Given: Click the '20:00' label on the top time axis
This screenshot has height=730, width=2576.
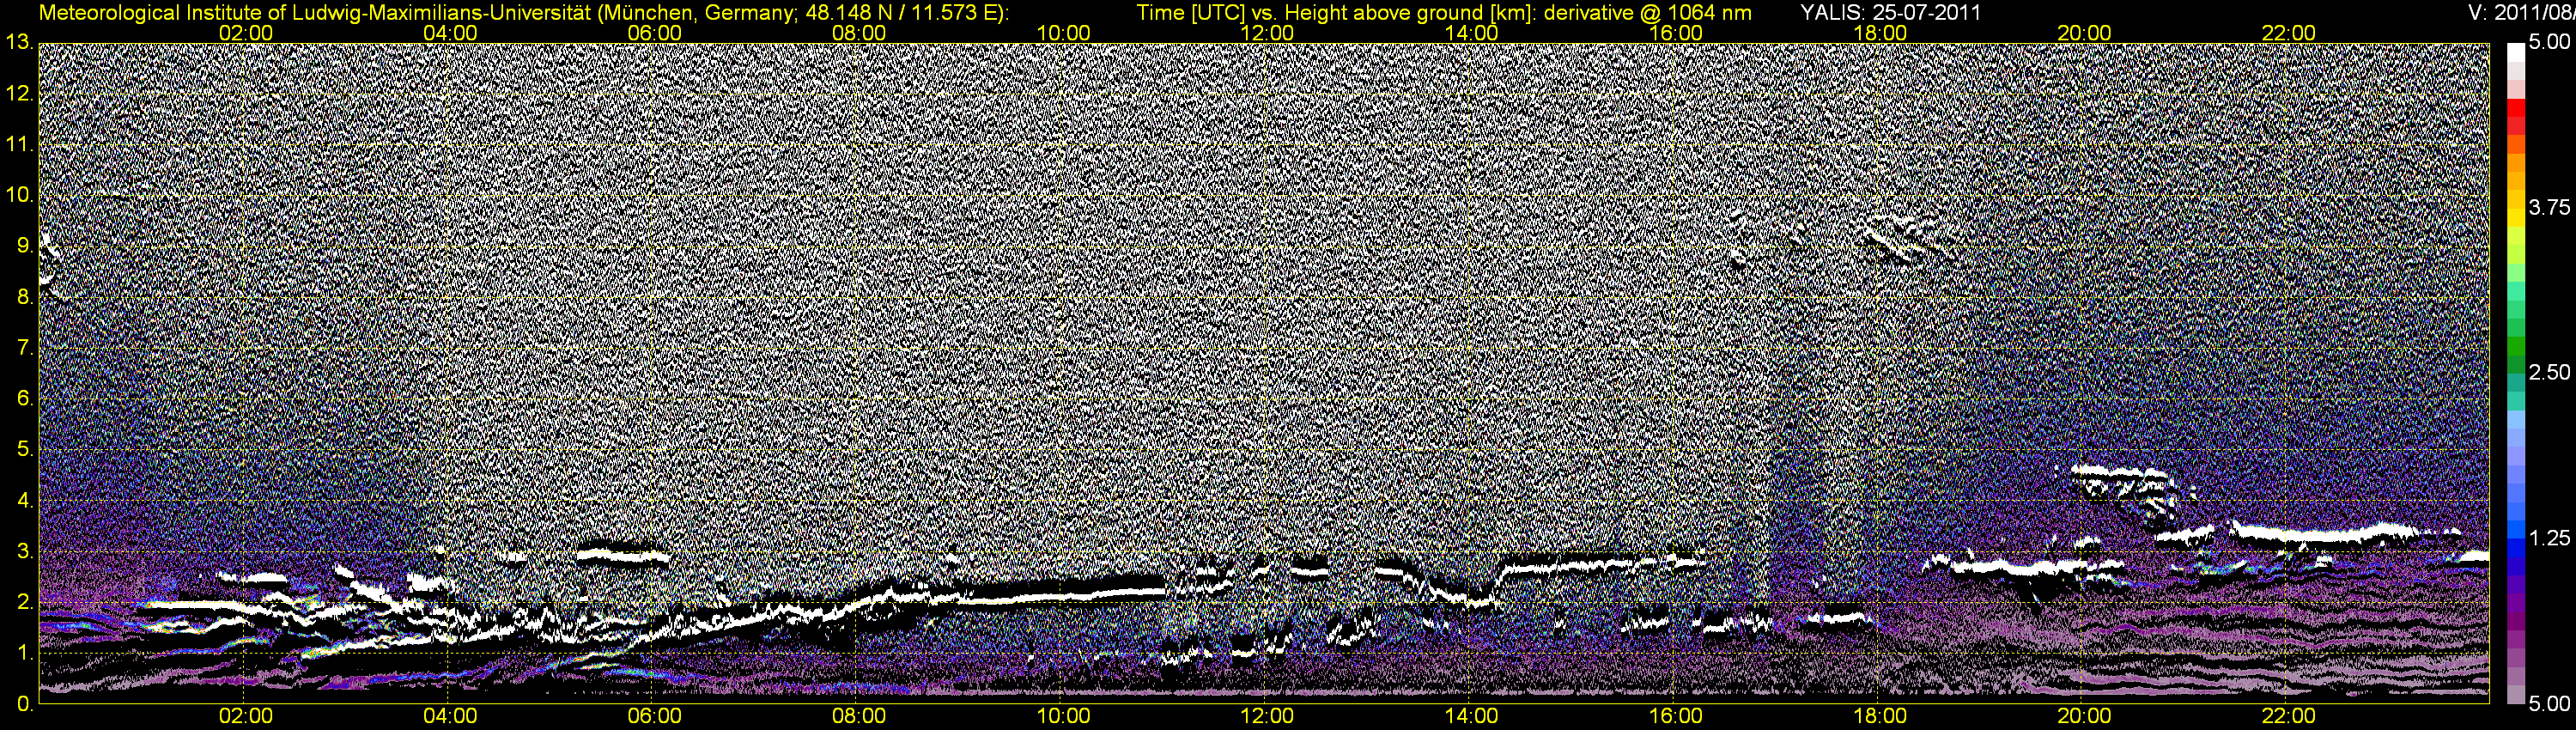Looking at the screenshot, I should (2084, 33).
